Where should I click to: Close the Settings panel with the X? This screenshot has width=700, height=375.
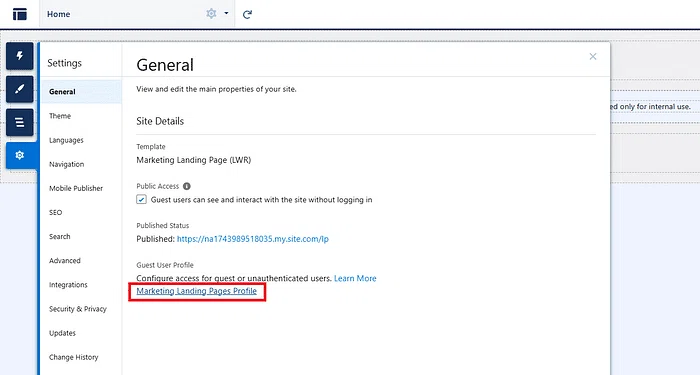click(x=593, y=56)
